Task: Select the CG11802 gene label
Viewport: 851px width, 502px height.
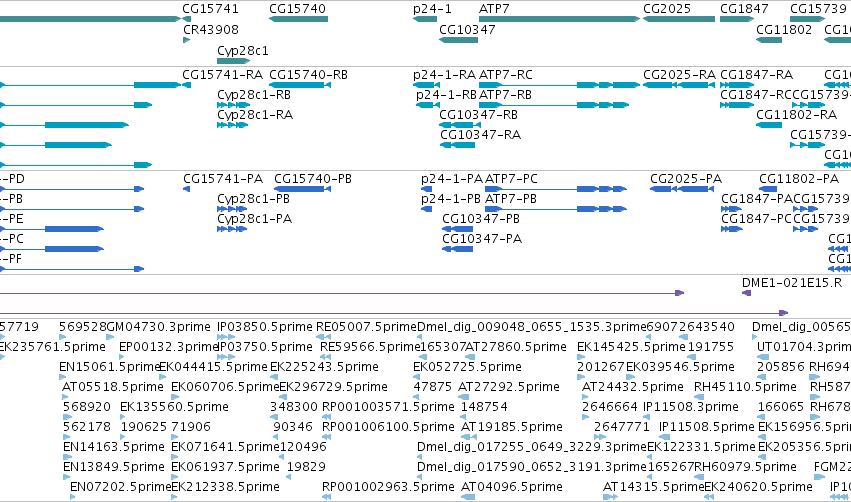Action: pyautogui.click(x=784, y=29)
